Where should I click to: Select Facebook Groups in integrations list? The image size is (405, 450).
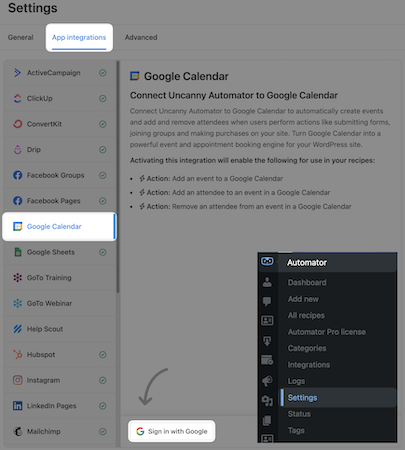click(60, 175)
